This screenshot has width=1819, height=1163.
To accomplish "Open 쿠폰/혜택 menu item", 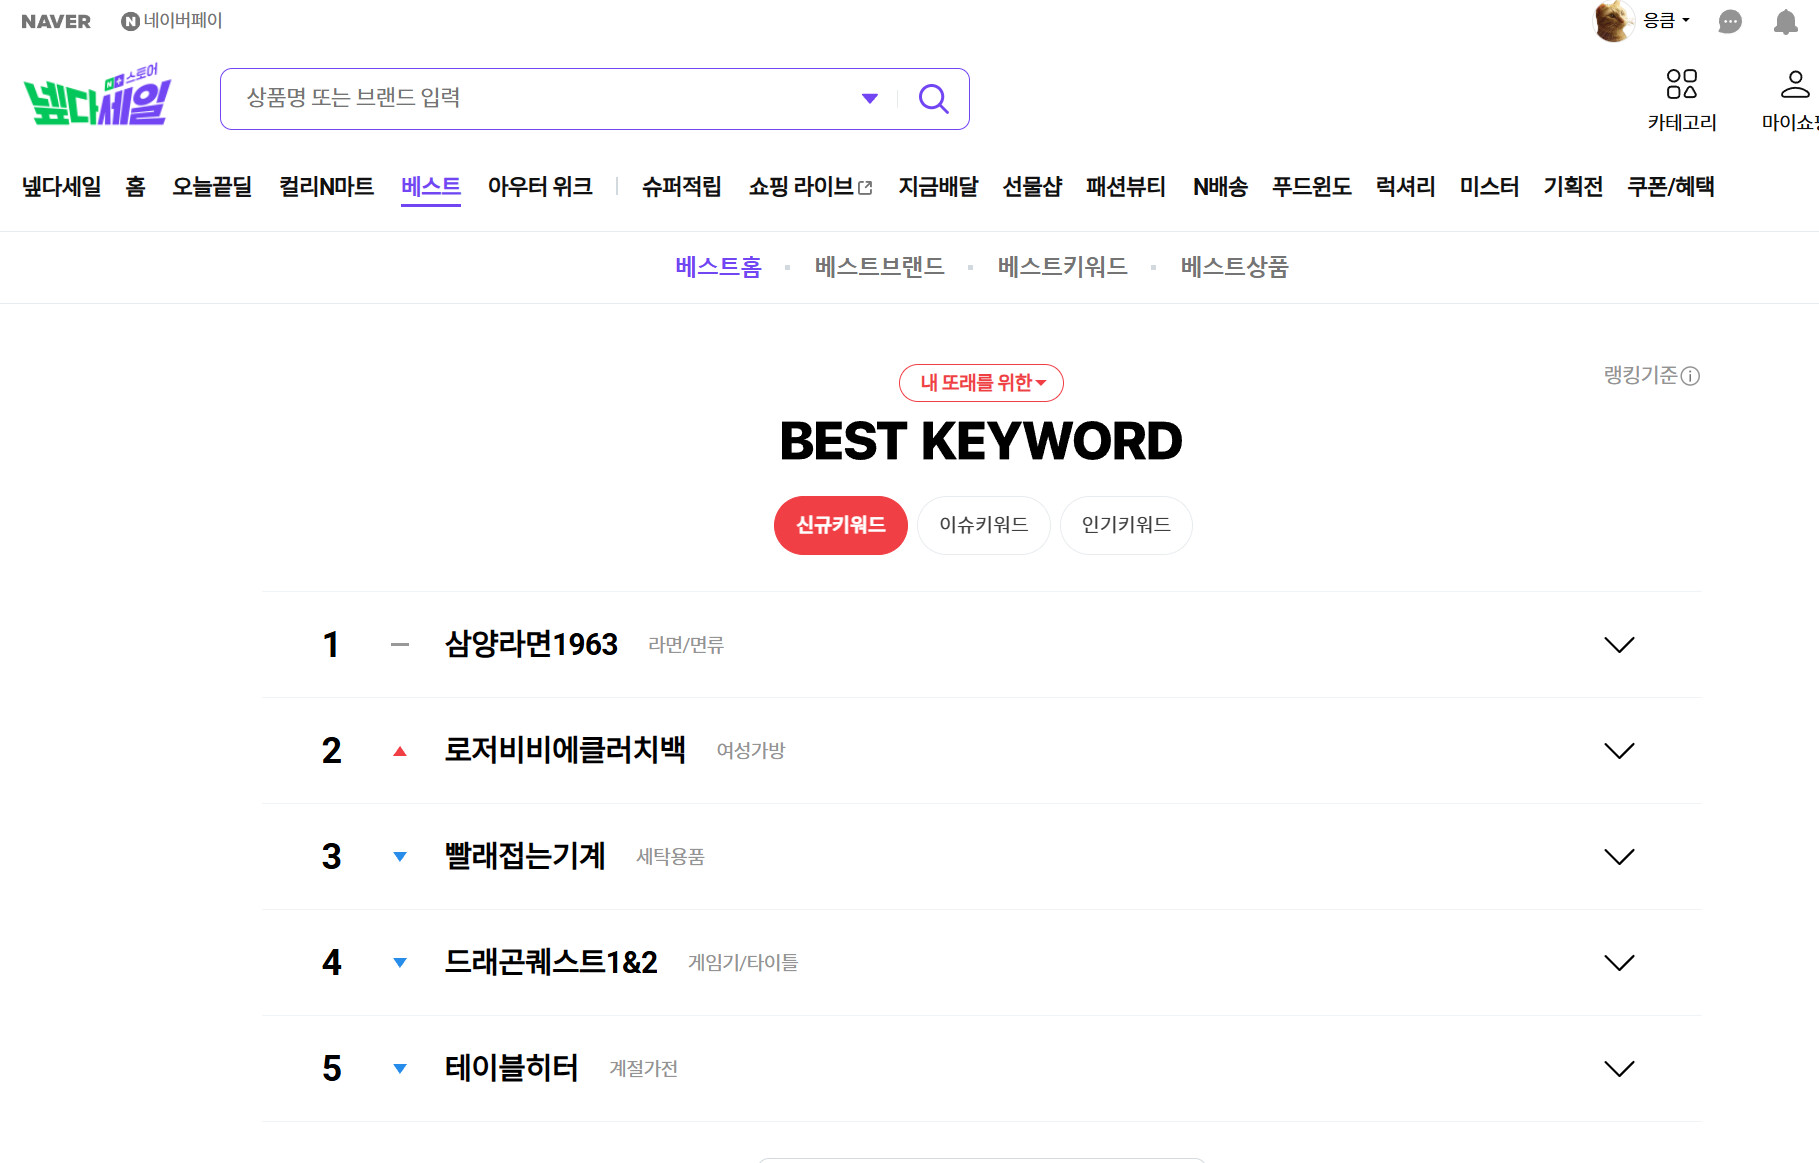I will tap(1671, 186).
